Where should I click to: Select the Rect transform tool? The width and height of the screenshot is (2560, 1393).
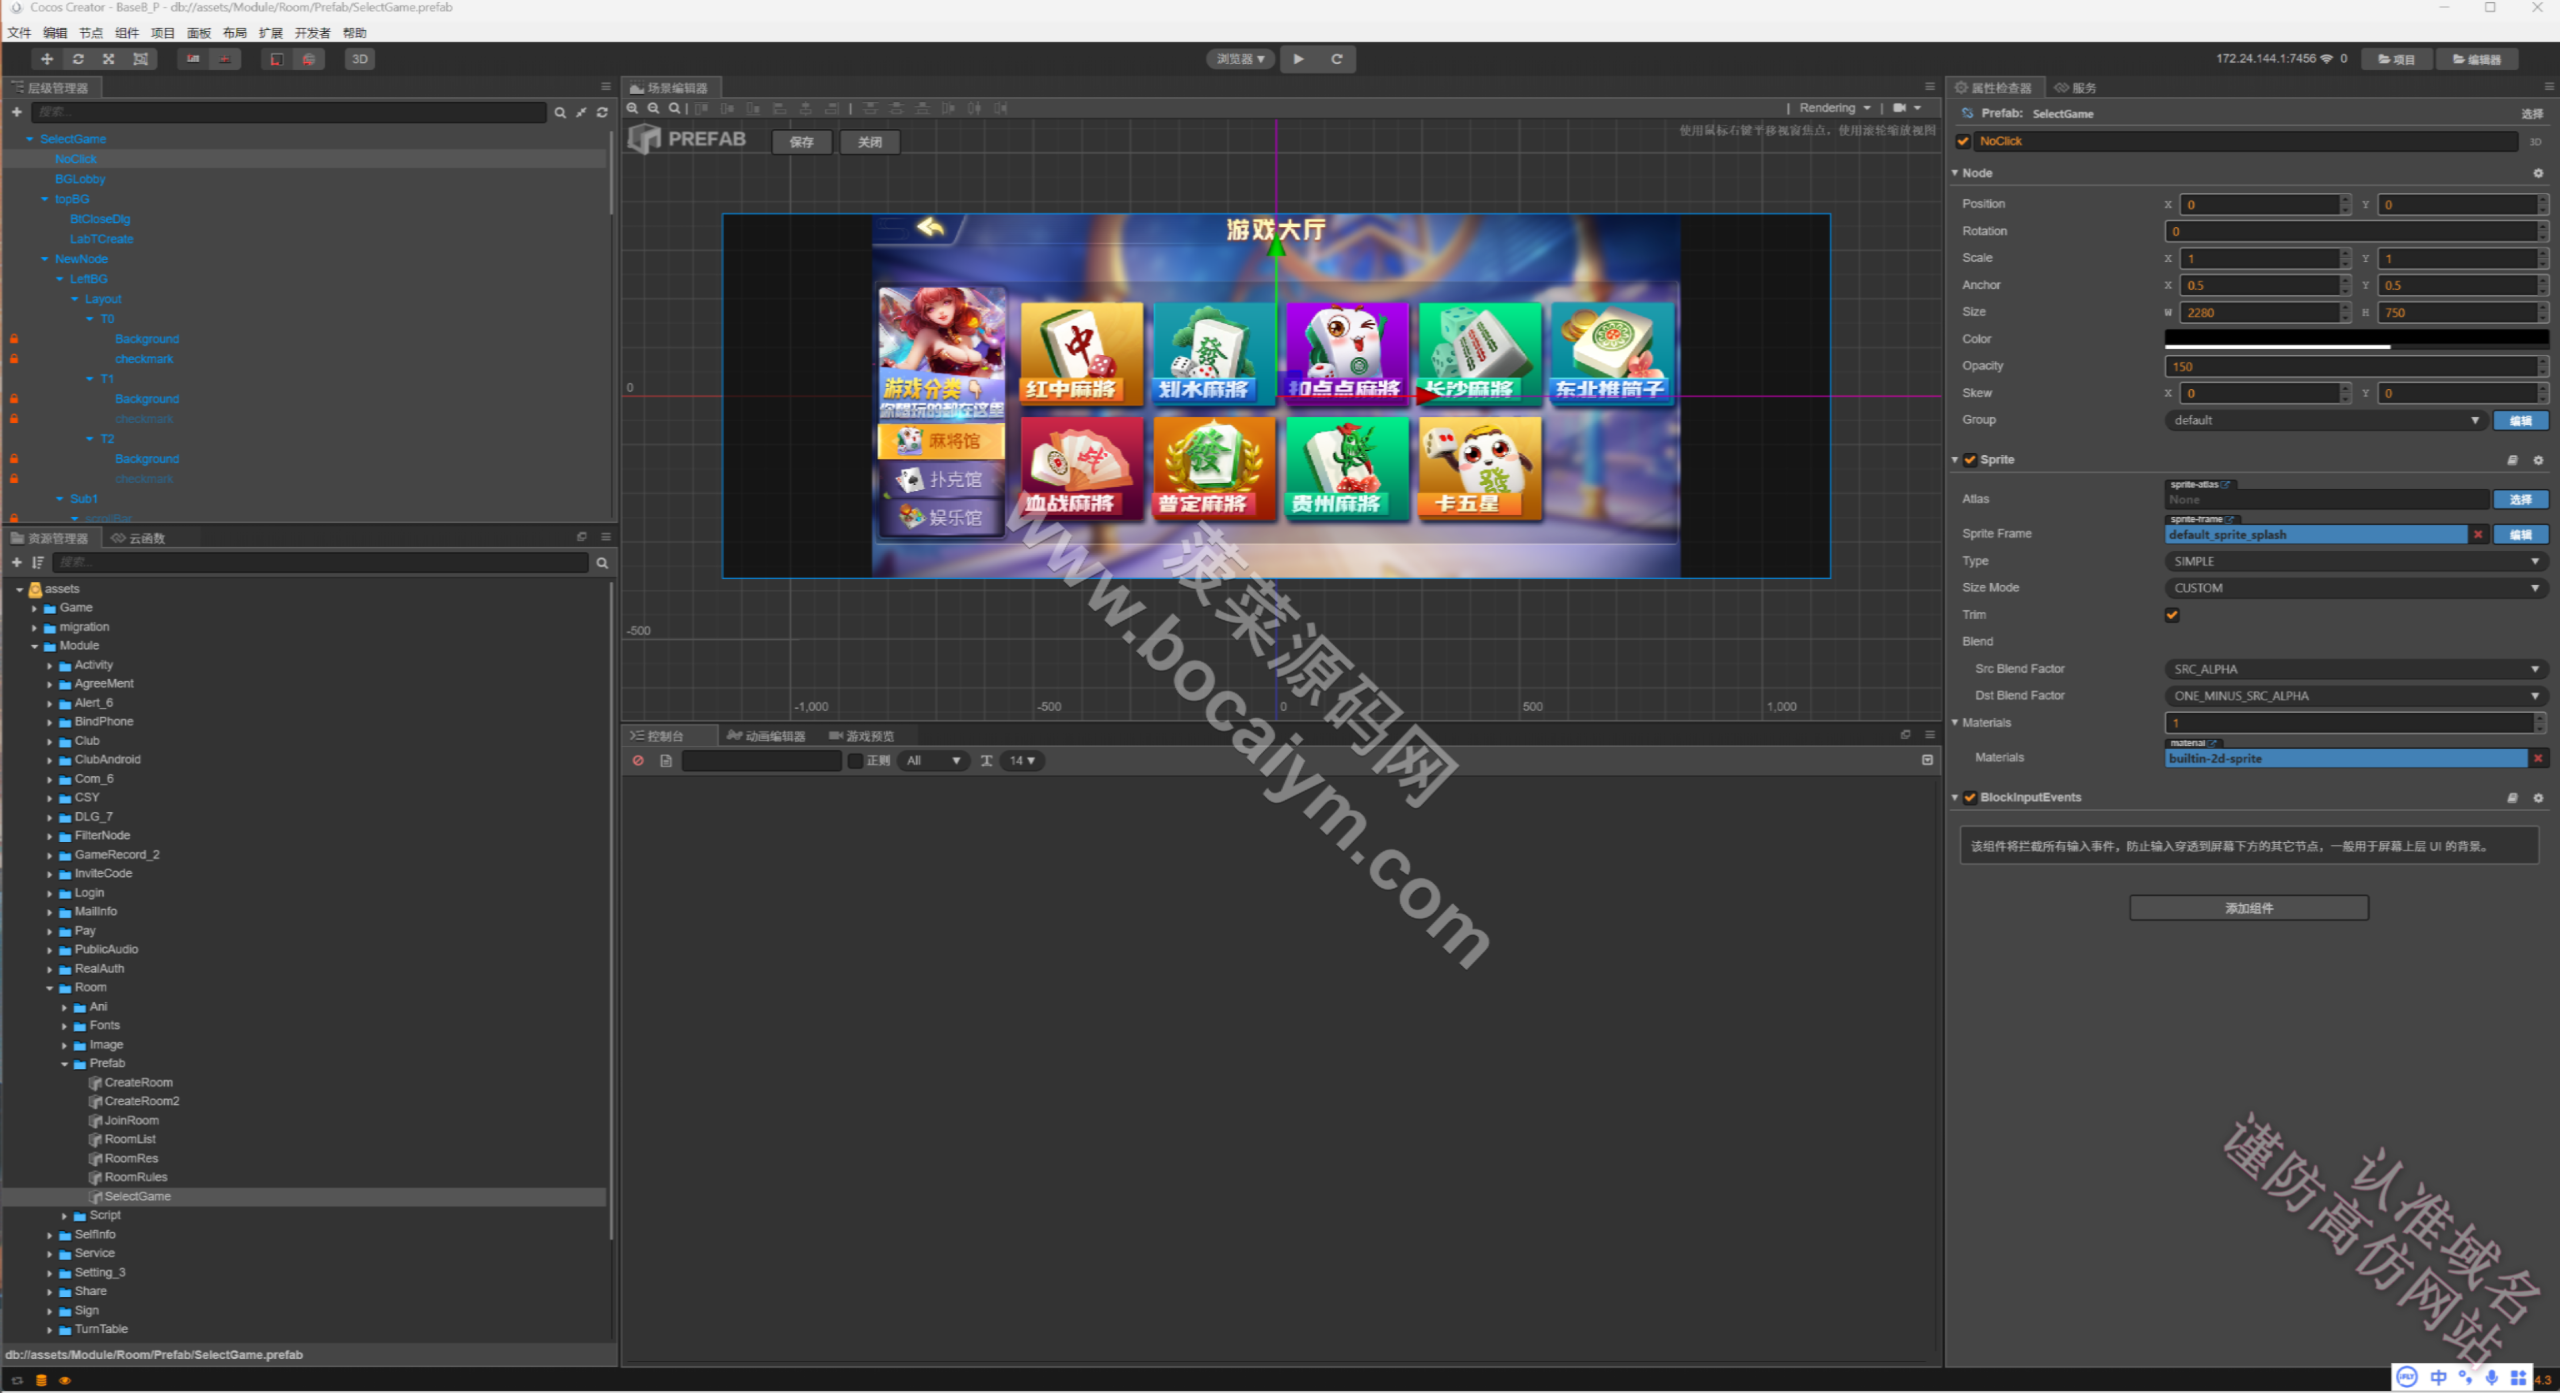click(141, 59)
